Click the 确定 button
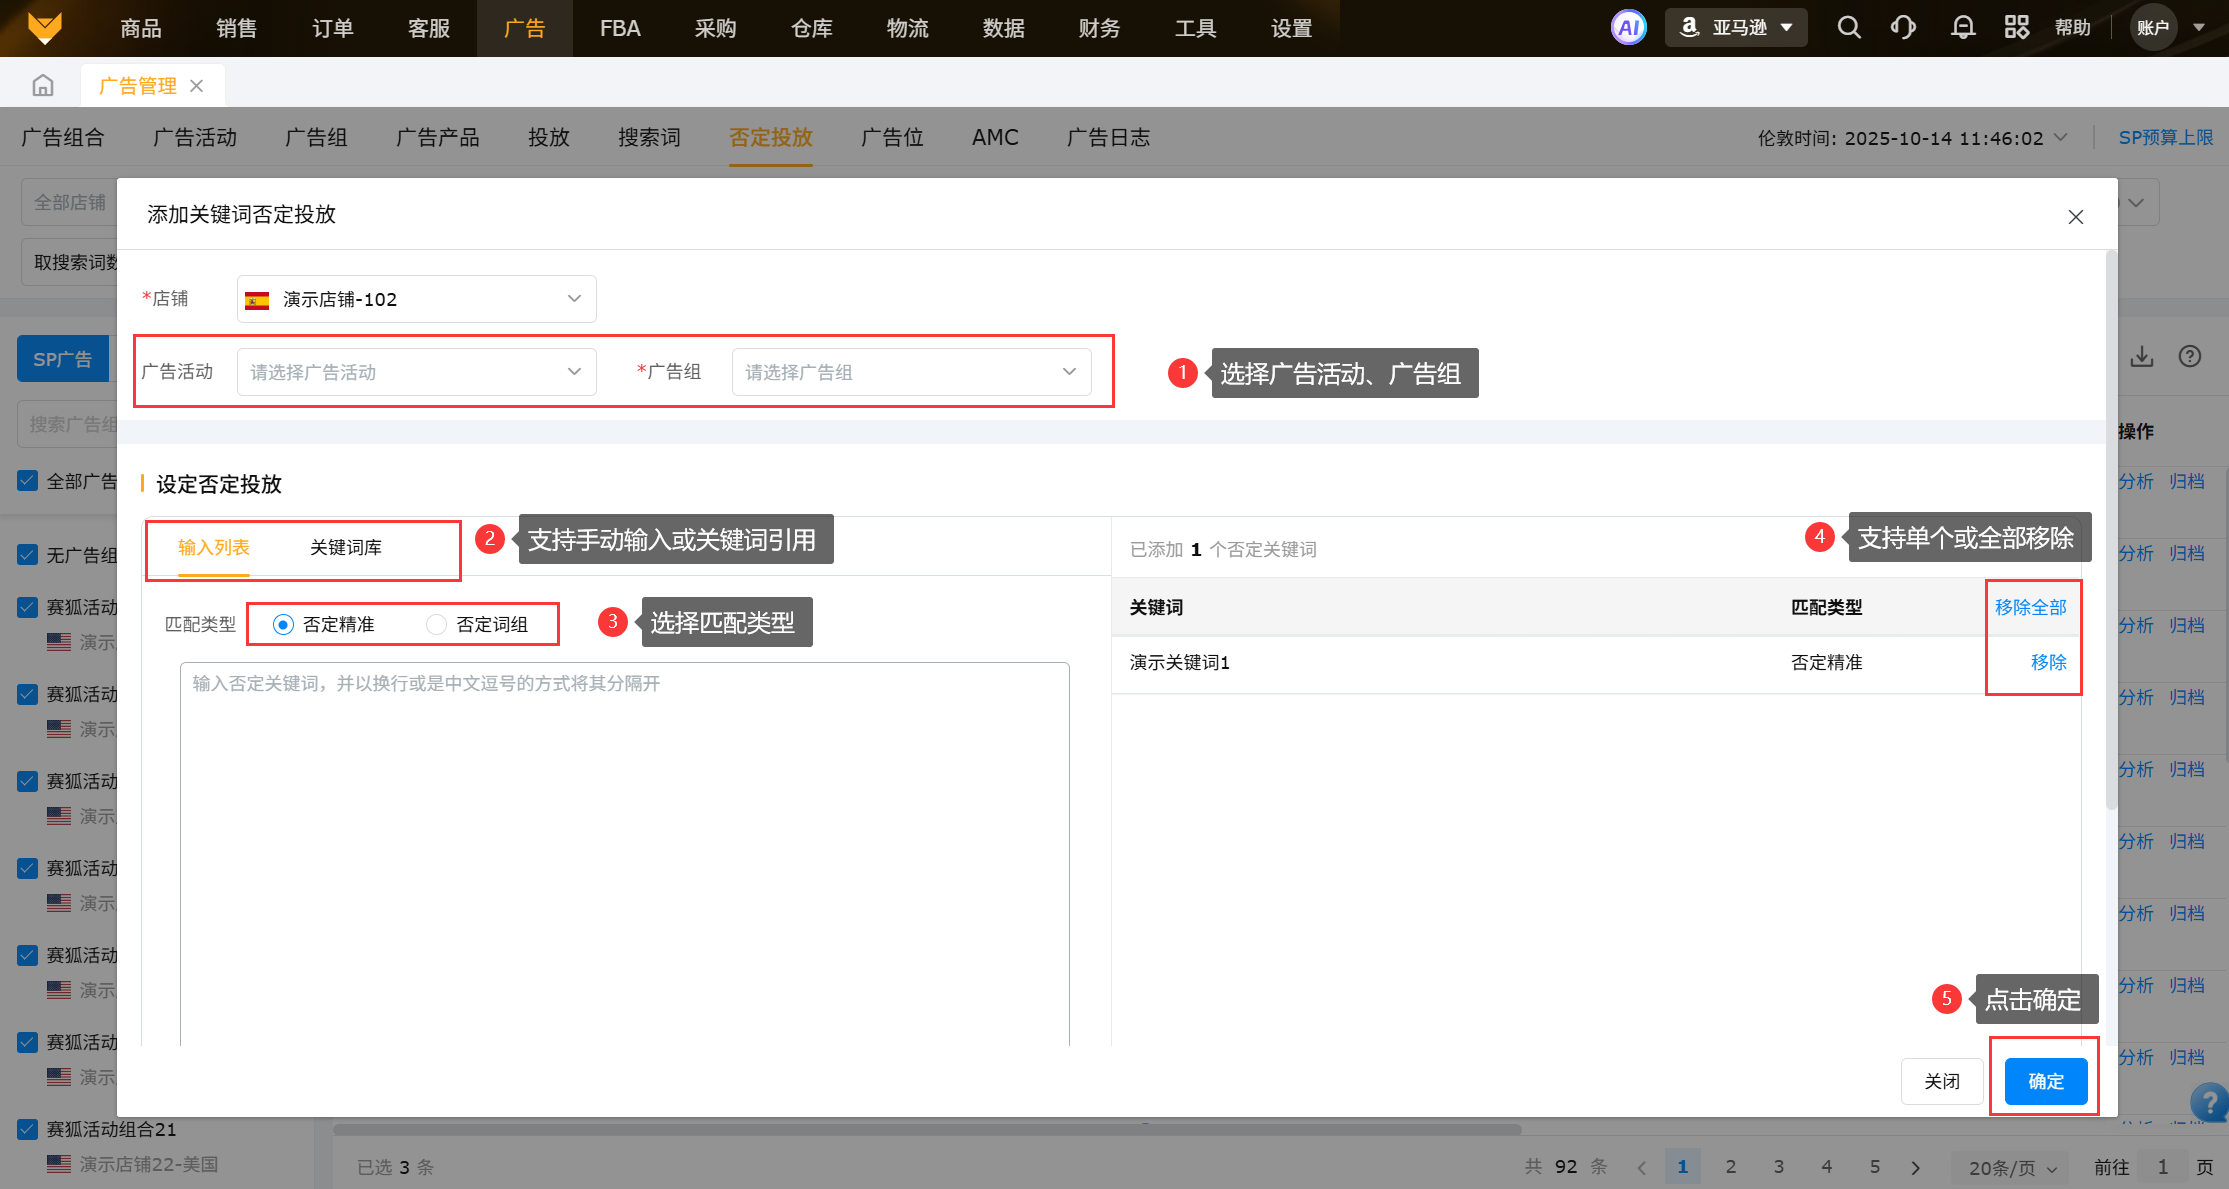The image size is (2229, 1189). tap(2045, 1081)
